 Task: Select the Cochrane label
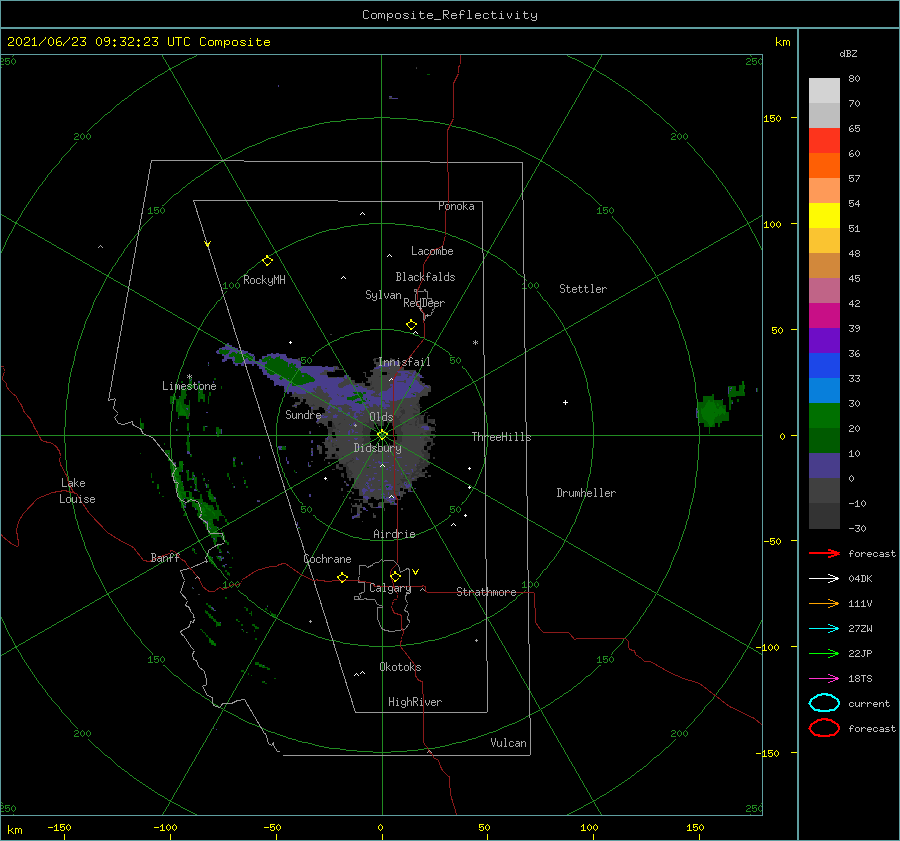[x=327, y=559]
